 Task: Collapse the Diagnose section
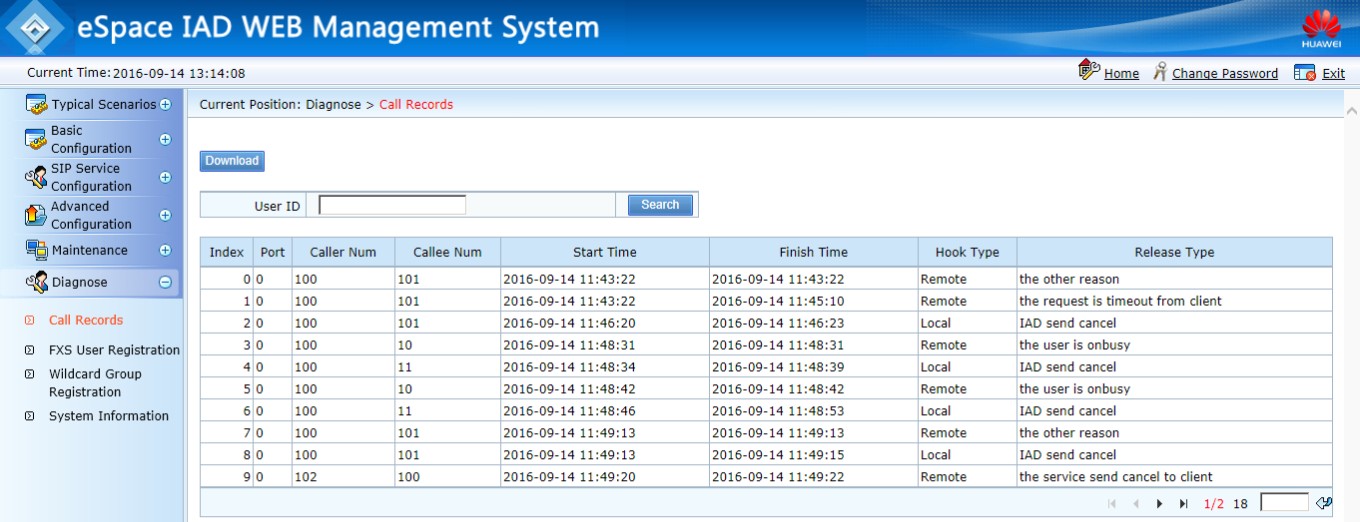[165, 282]
